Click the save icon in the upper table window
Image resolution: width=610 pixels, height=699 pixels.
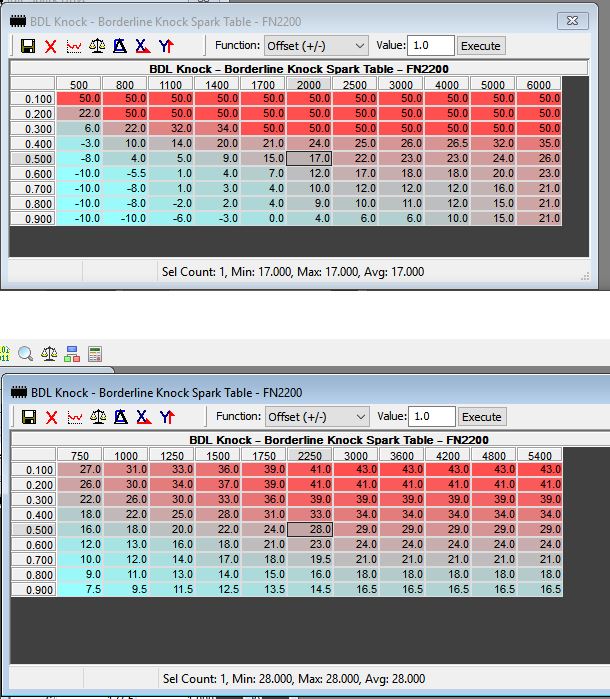(27, 46)
